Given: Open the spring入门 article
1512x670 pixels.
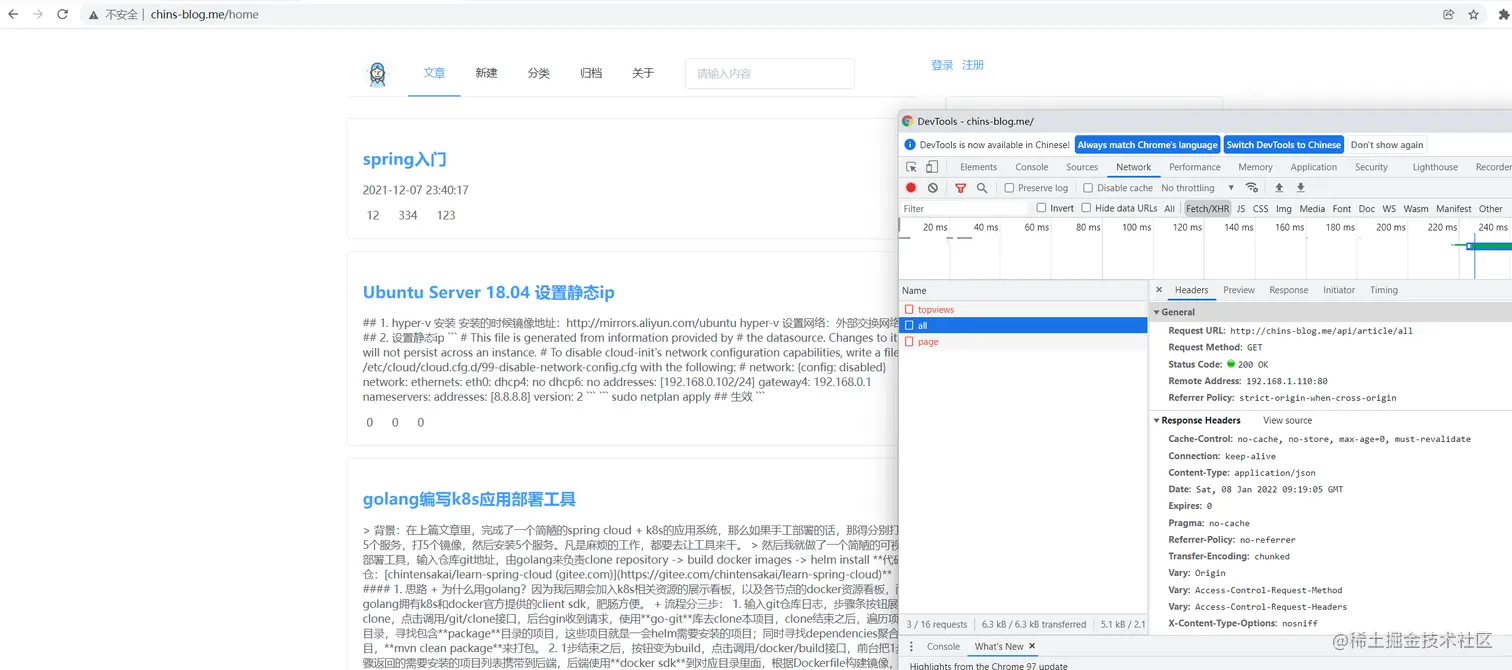Looking at the screenshot, I should [x=404, y=159].
